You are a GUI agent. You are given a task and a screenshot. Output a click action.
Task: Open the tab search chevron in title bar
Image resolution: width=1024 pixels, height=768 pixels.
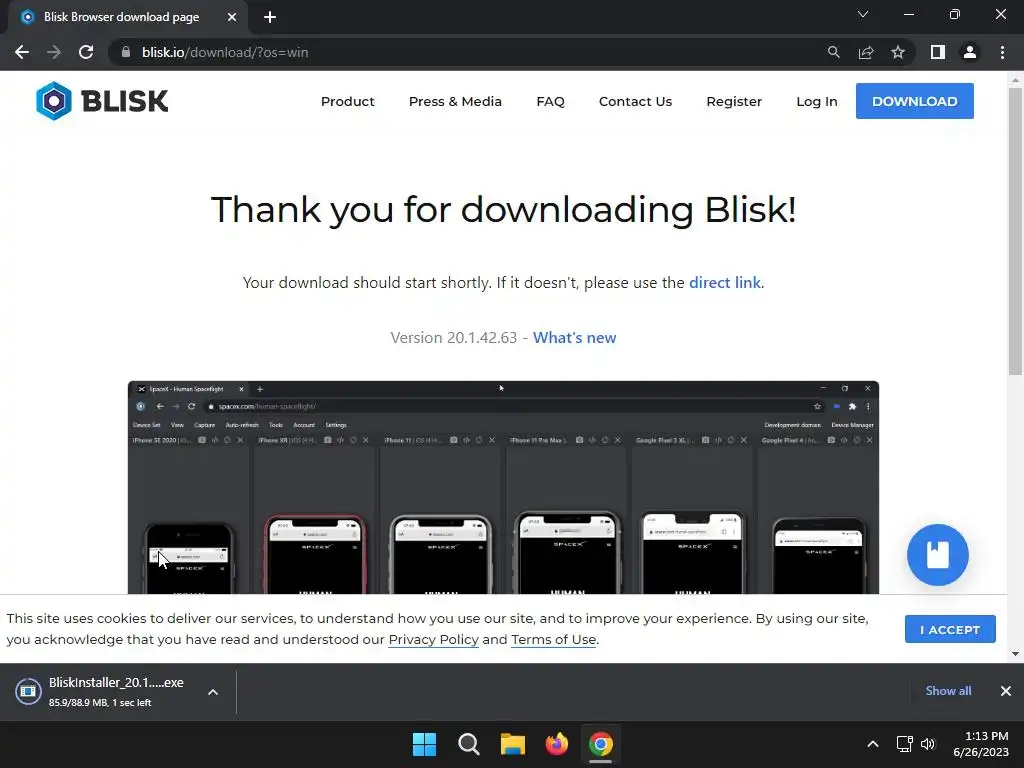(x=863, y=14)
